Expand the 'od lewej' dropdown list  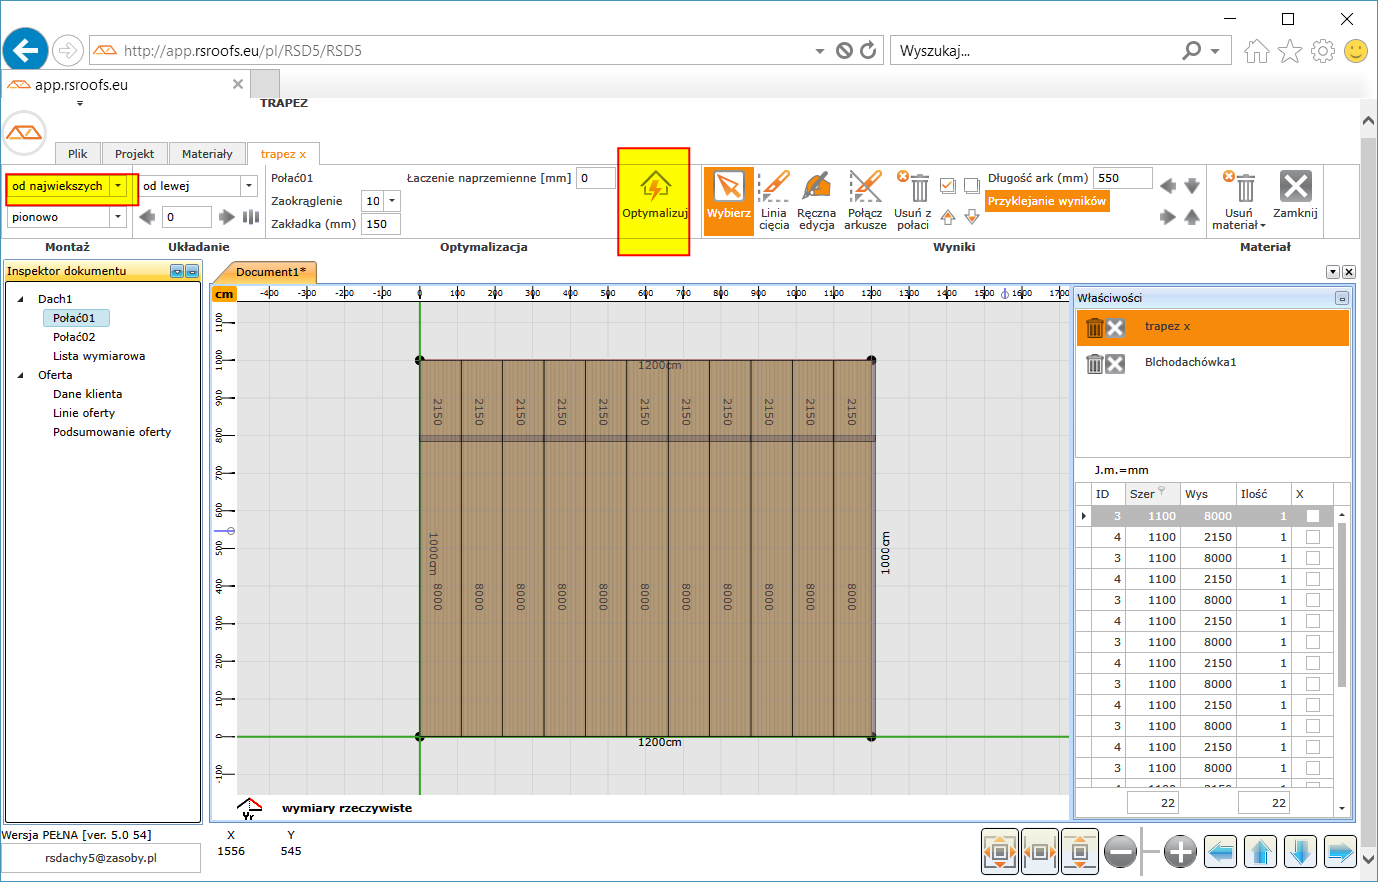point(249,186)
